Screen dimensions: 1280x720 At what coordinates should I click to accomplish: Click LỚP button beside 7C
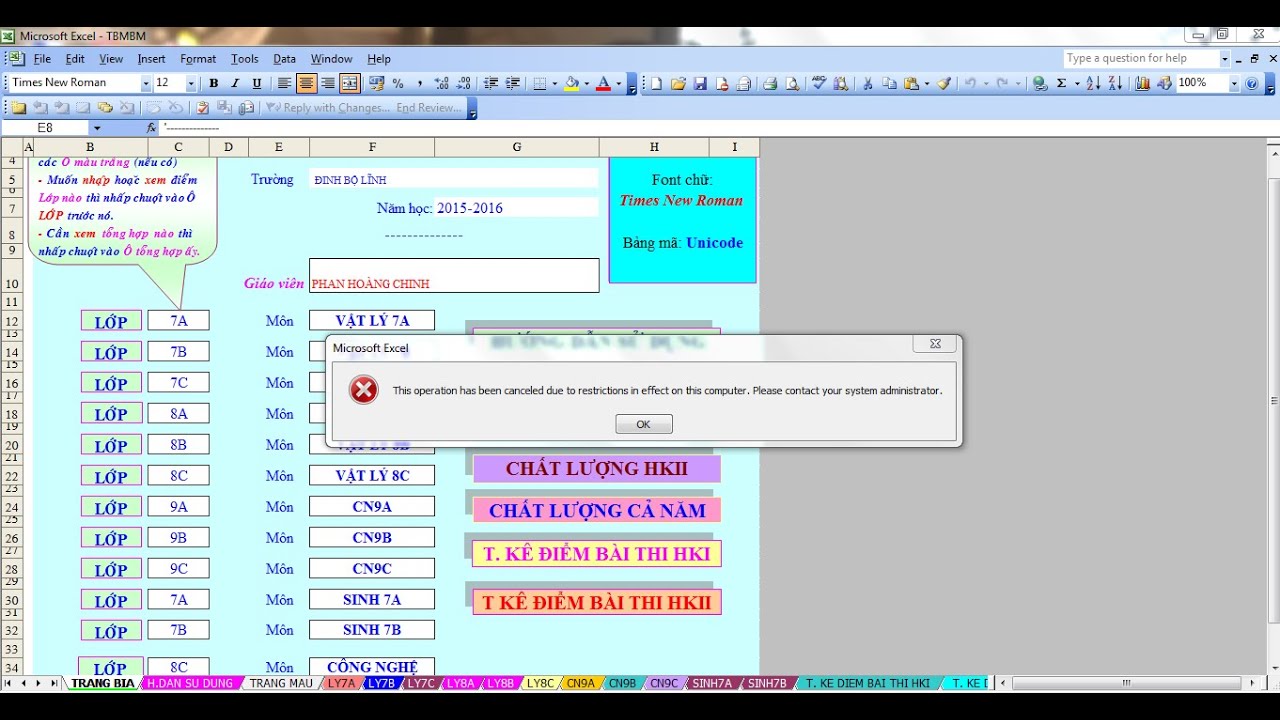coord(111,384)
